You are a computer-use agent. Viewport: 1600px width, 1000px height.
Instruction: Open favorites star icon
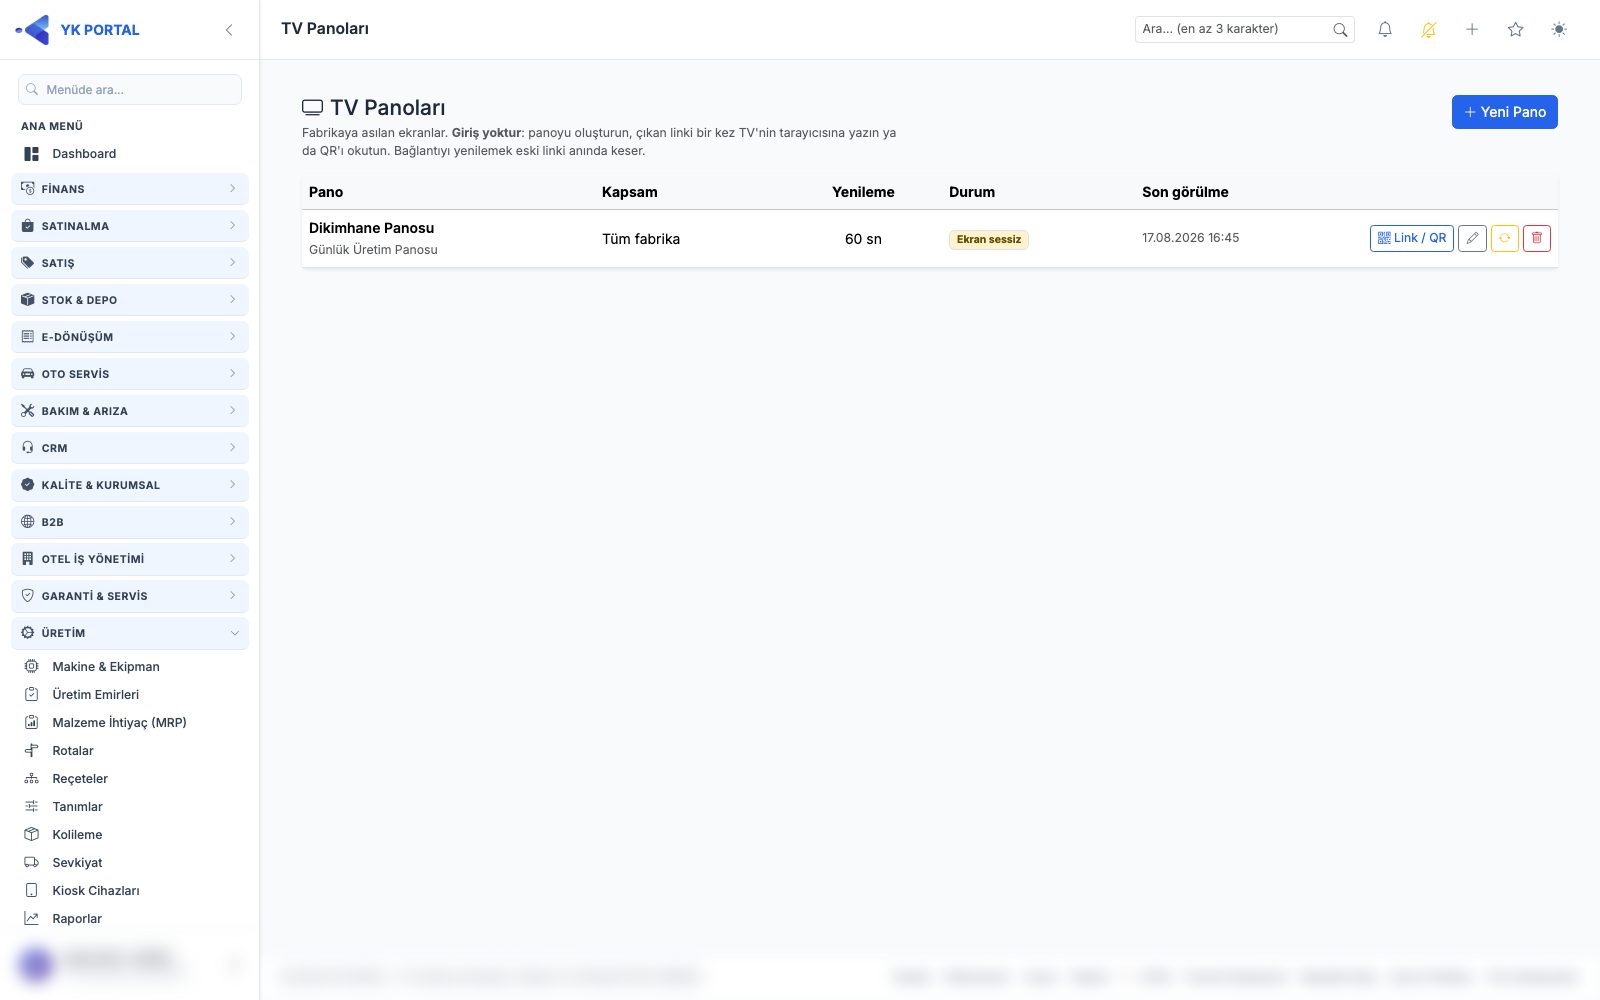(1516, 30)
